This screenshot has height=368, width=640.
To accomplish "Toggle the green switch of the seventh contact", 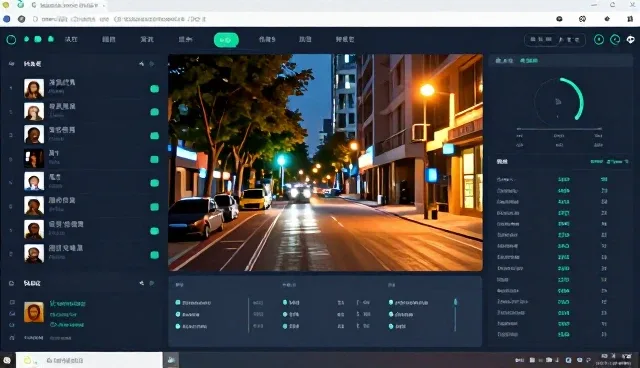I will click(x=154, y=231).
